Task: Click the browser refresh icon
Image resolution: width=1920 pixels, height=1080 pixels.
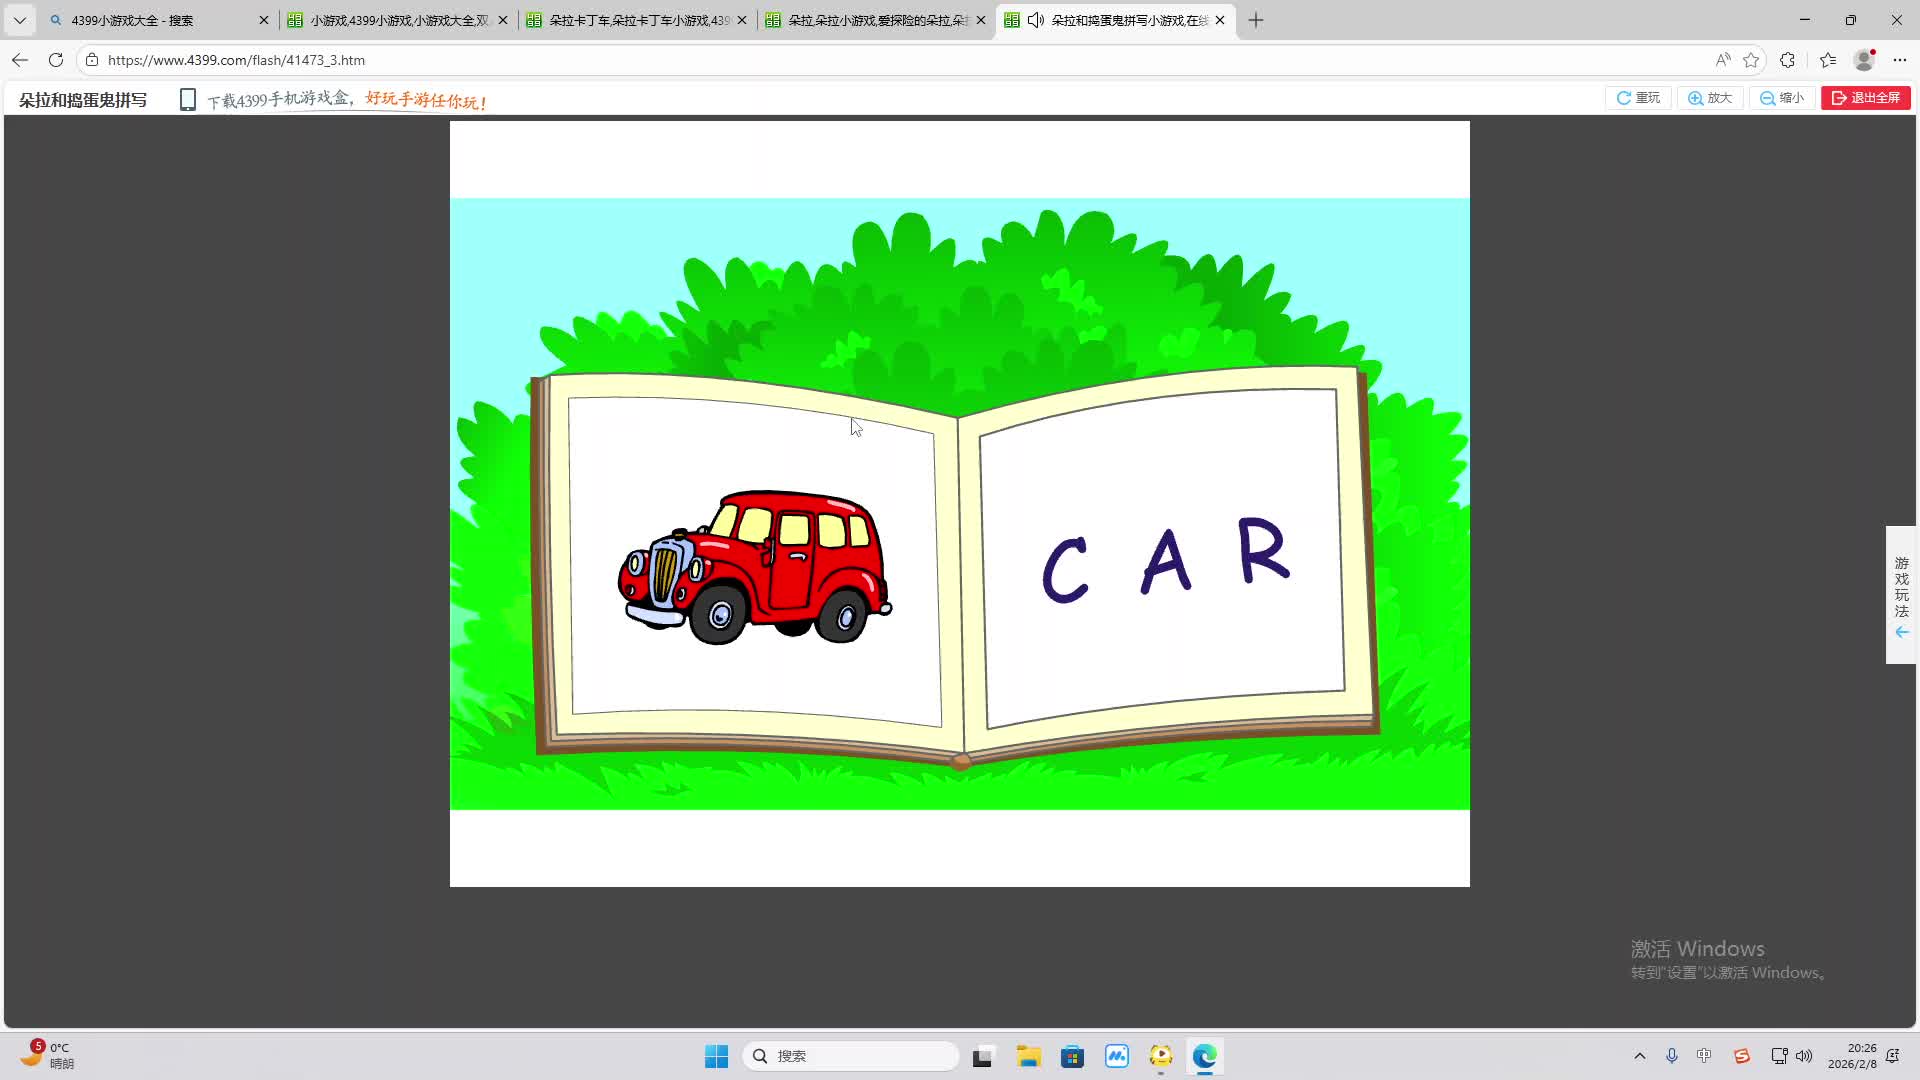Action: point(56,60)
